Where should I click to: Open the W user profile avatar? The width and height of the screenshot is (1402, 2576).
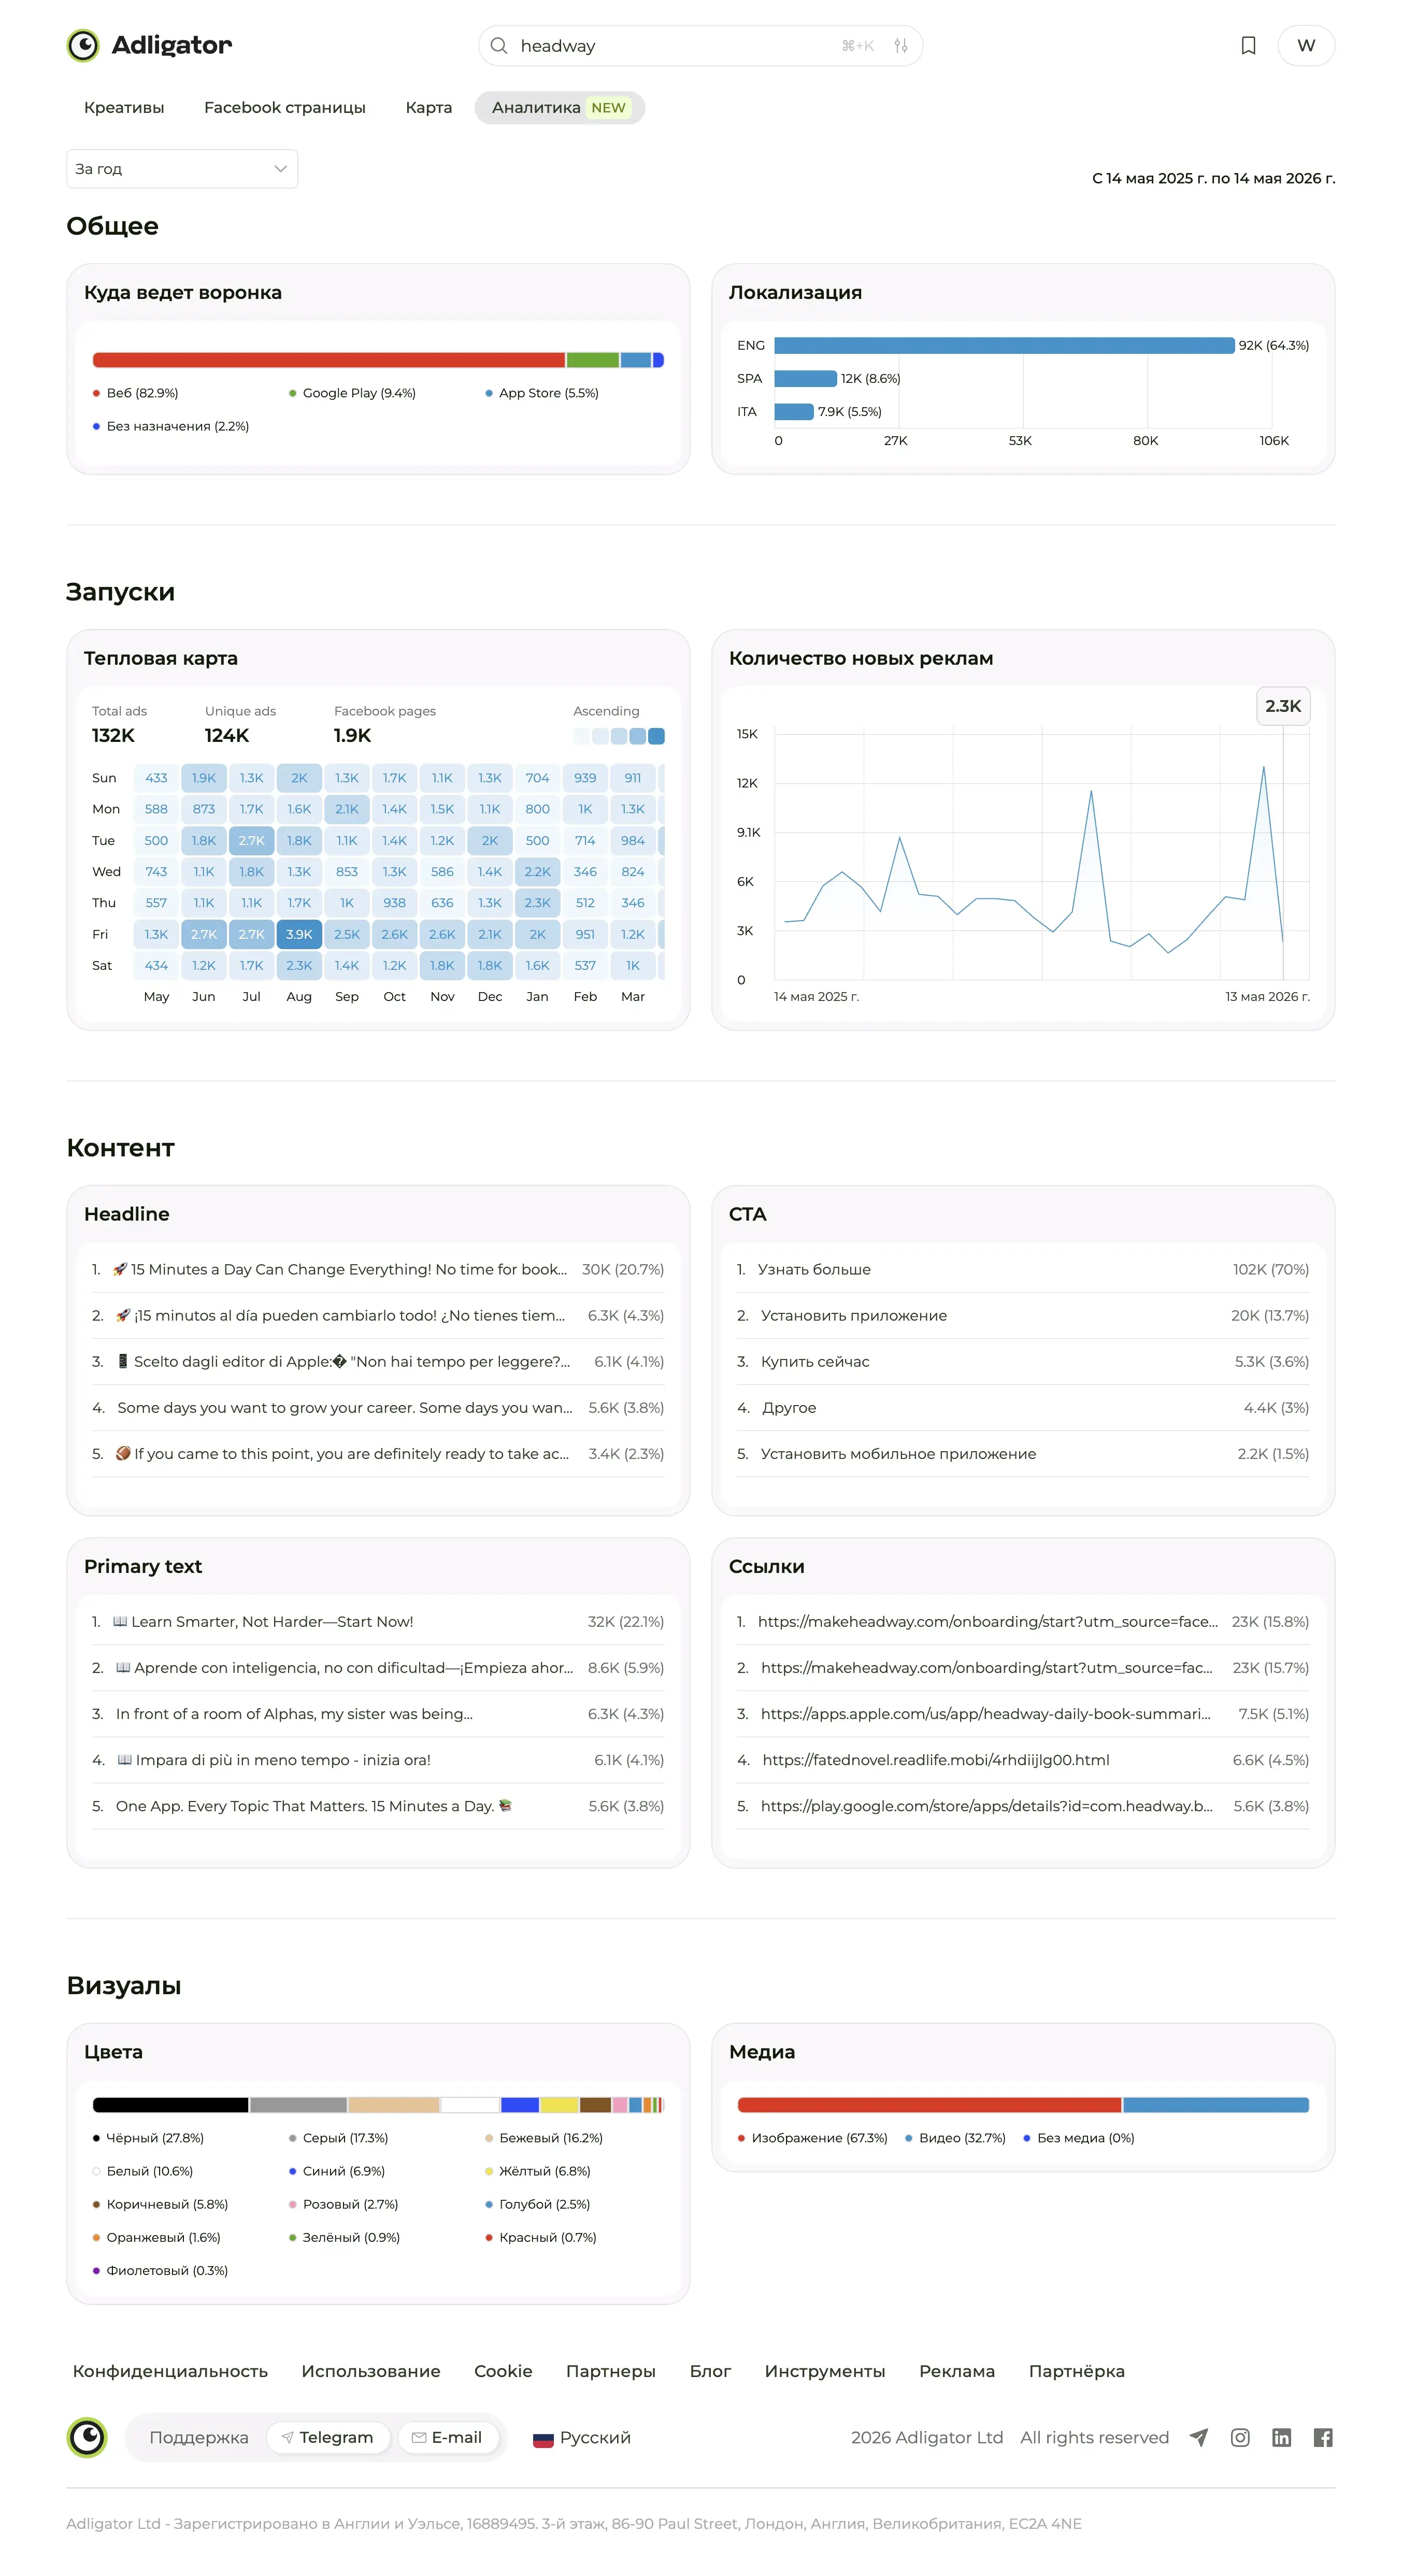click(x=1306, y=46)
